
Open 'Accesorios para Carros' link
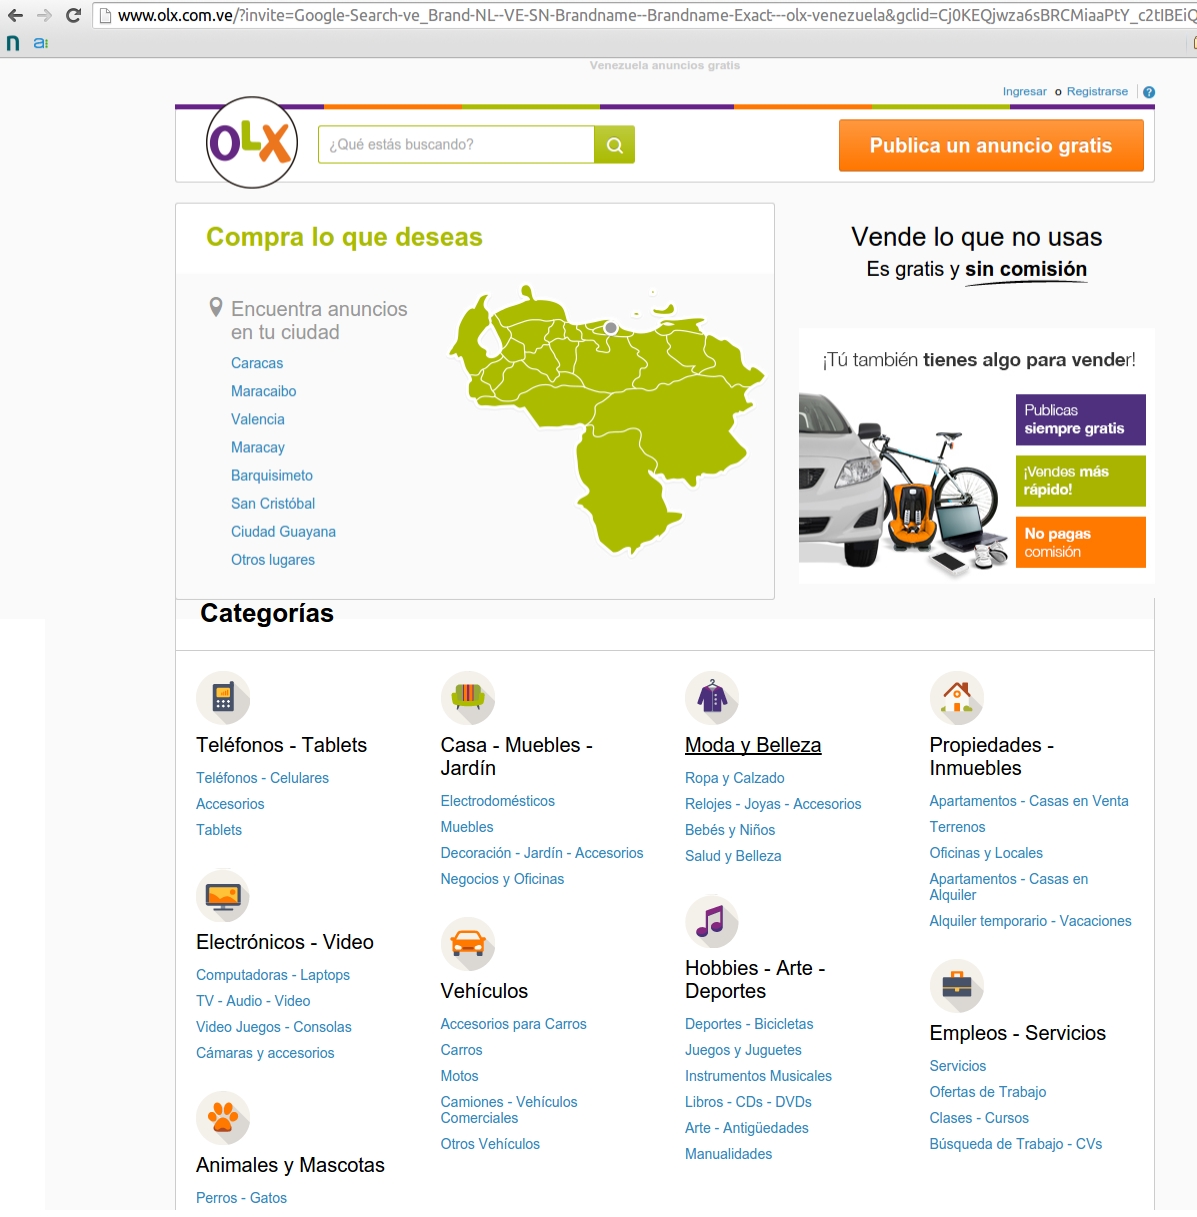pos(514,1023)
